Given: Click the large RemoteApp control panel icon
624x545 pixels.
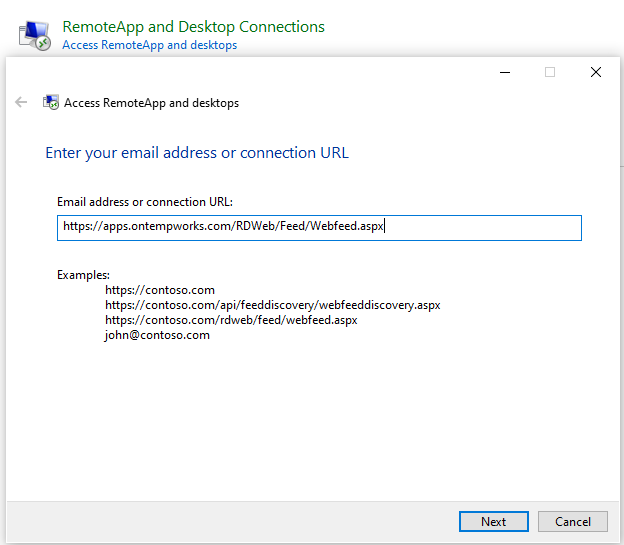Looking at the screenshot, I should (x=35, y=35).
